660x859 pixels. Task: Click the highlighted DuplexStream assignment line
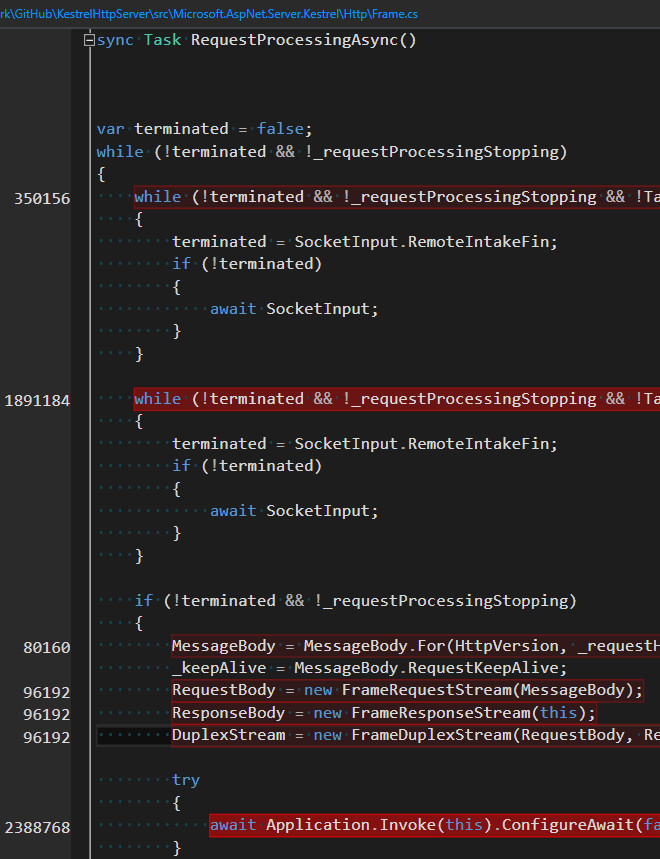coord(415,735)
